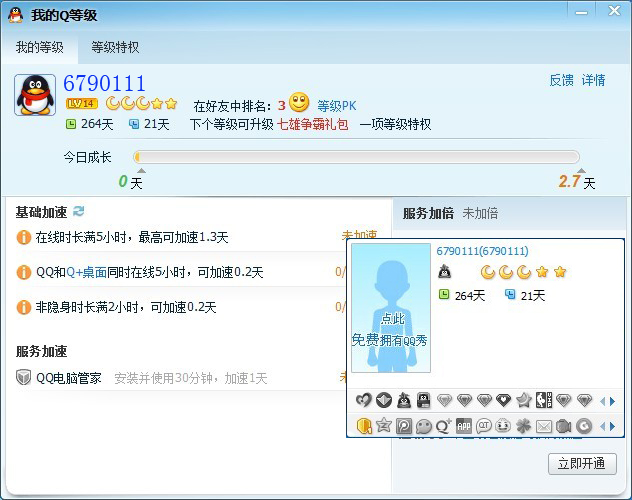
Task: Click the large 6790111 account number
Action: point(104,83)
